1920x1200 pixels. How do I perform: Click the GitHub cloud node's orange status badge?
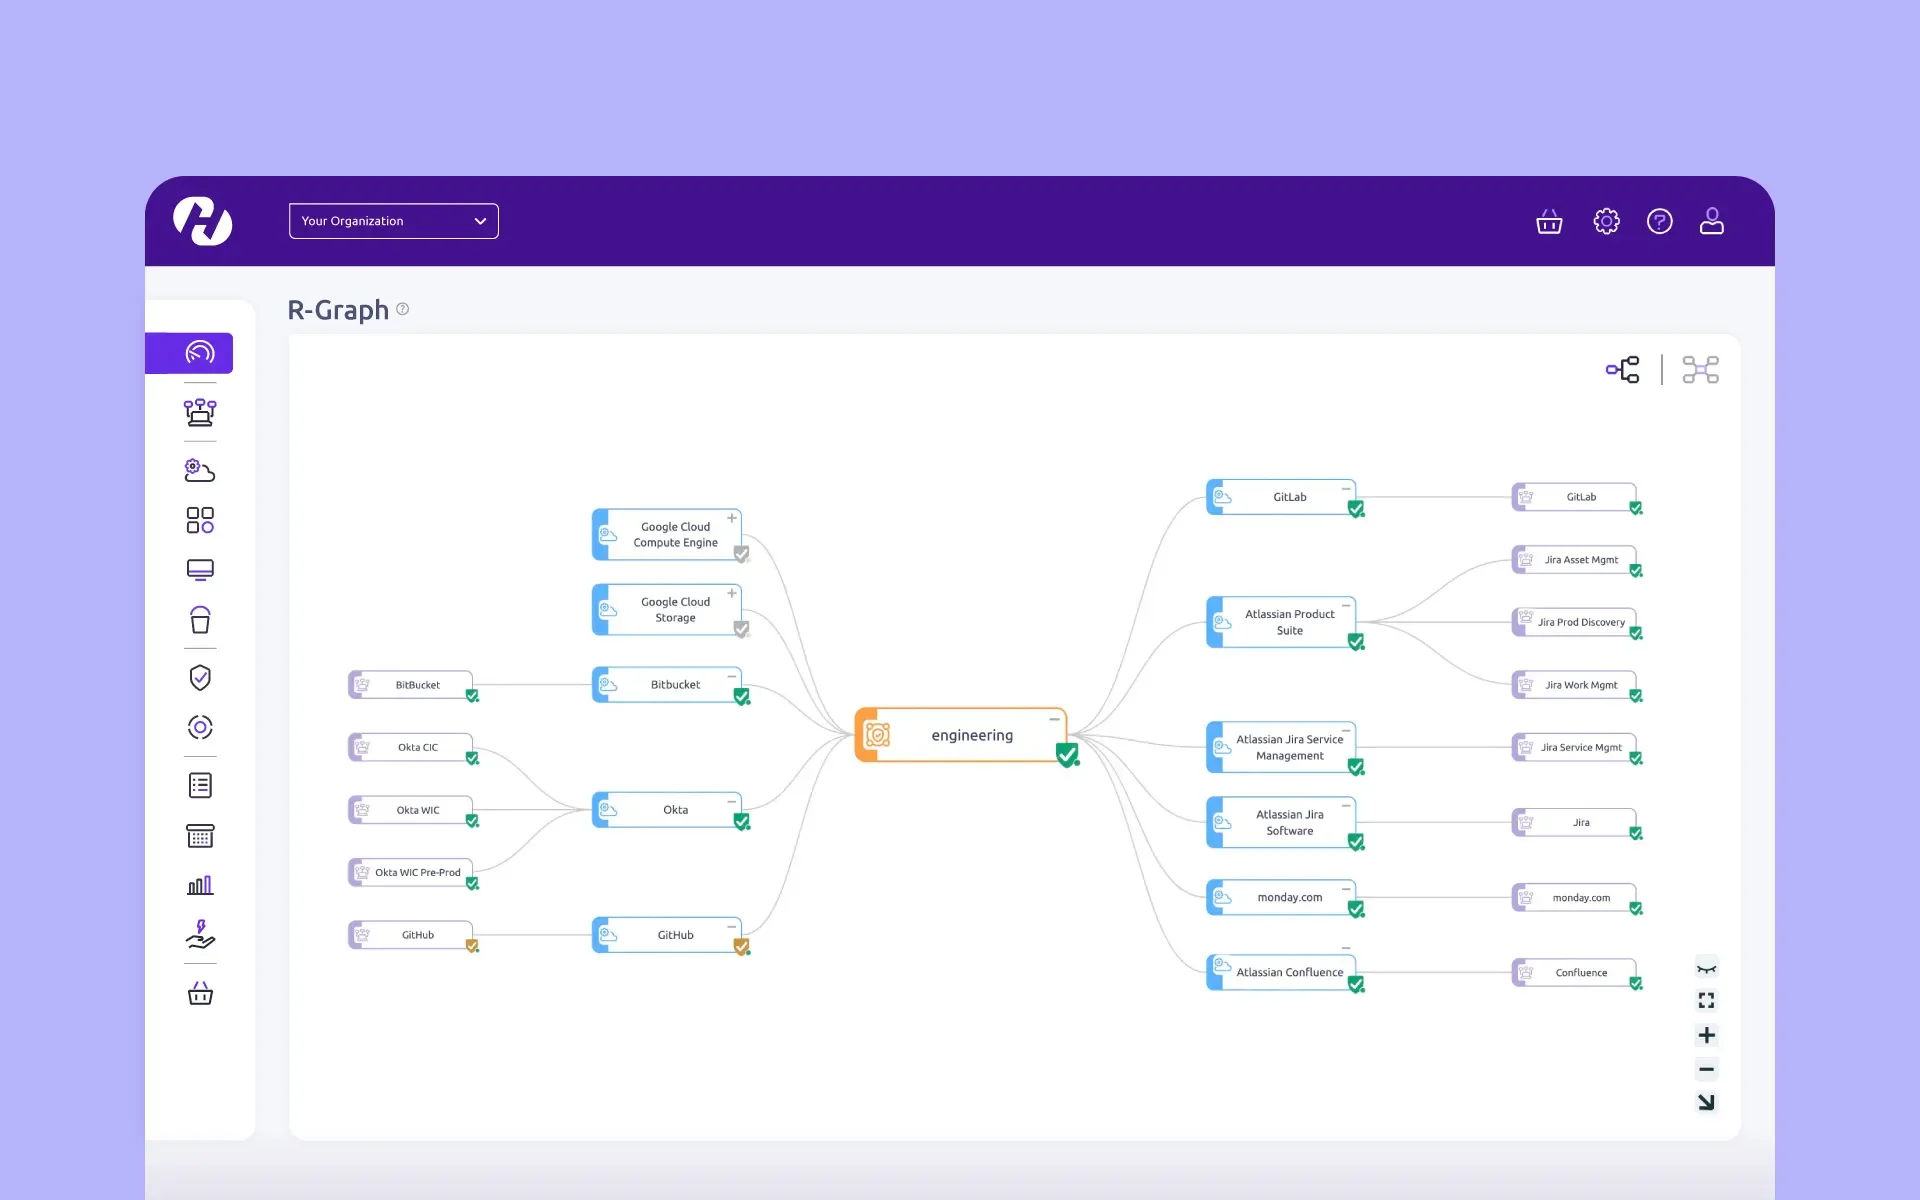pos(742,946)
